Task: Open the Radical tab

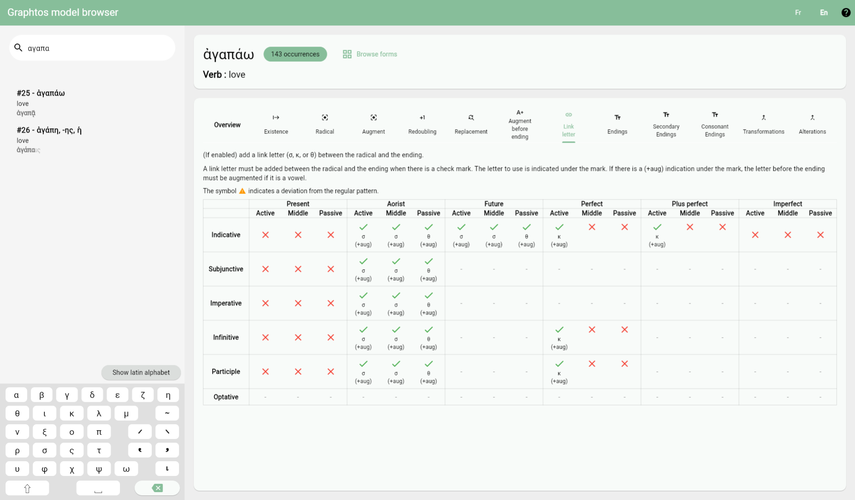Action: coord(324,124)
